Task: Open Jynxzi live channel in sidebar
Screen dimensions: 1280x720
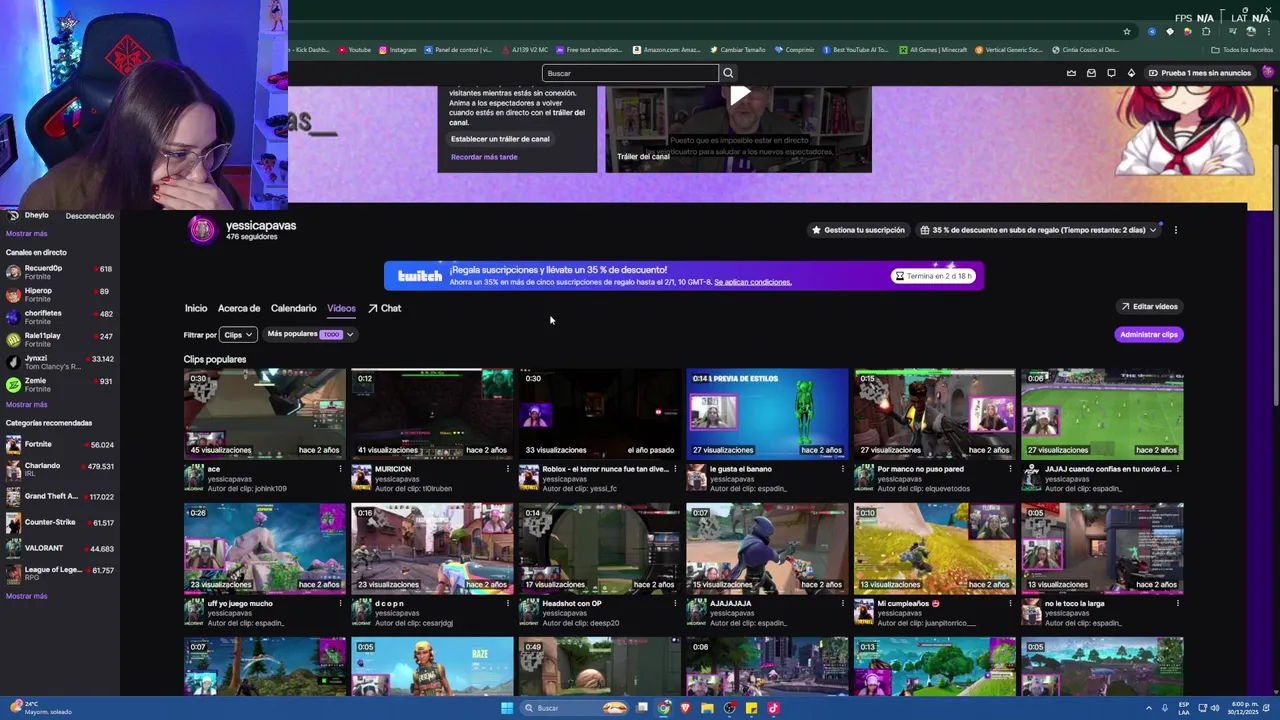Action: 60,362
